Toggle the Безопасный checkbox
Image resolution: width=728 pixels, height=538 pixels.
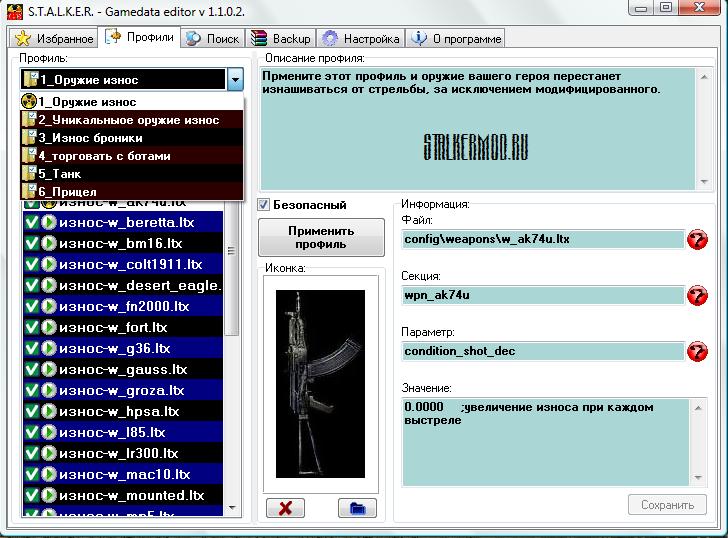264,204
